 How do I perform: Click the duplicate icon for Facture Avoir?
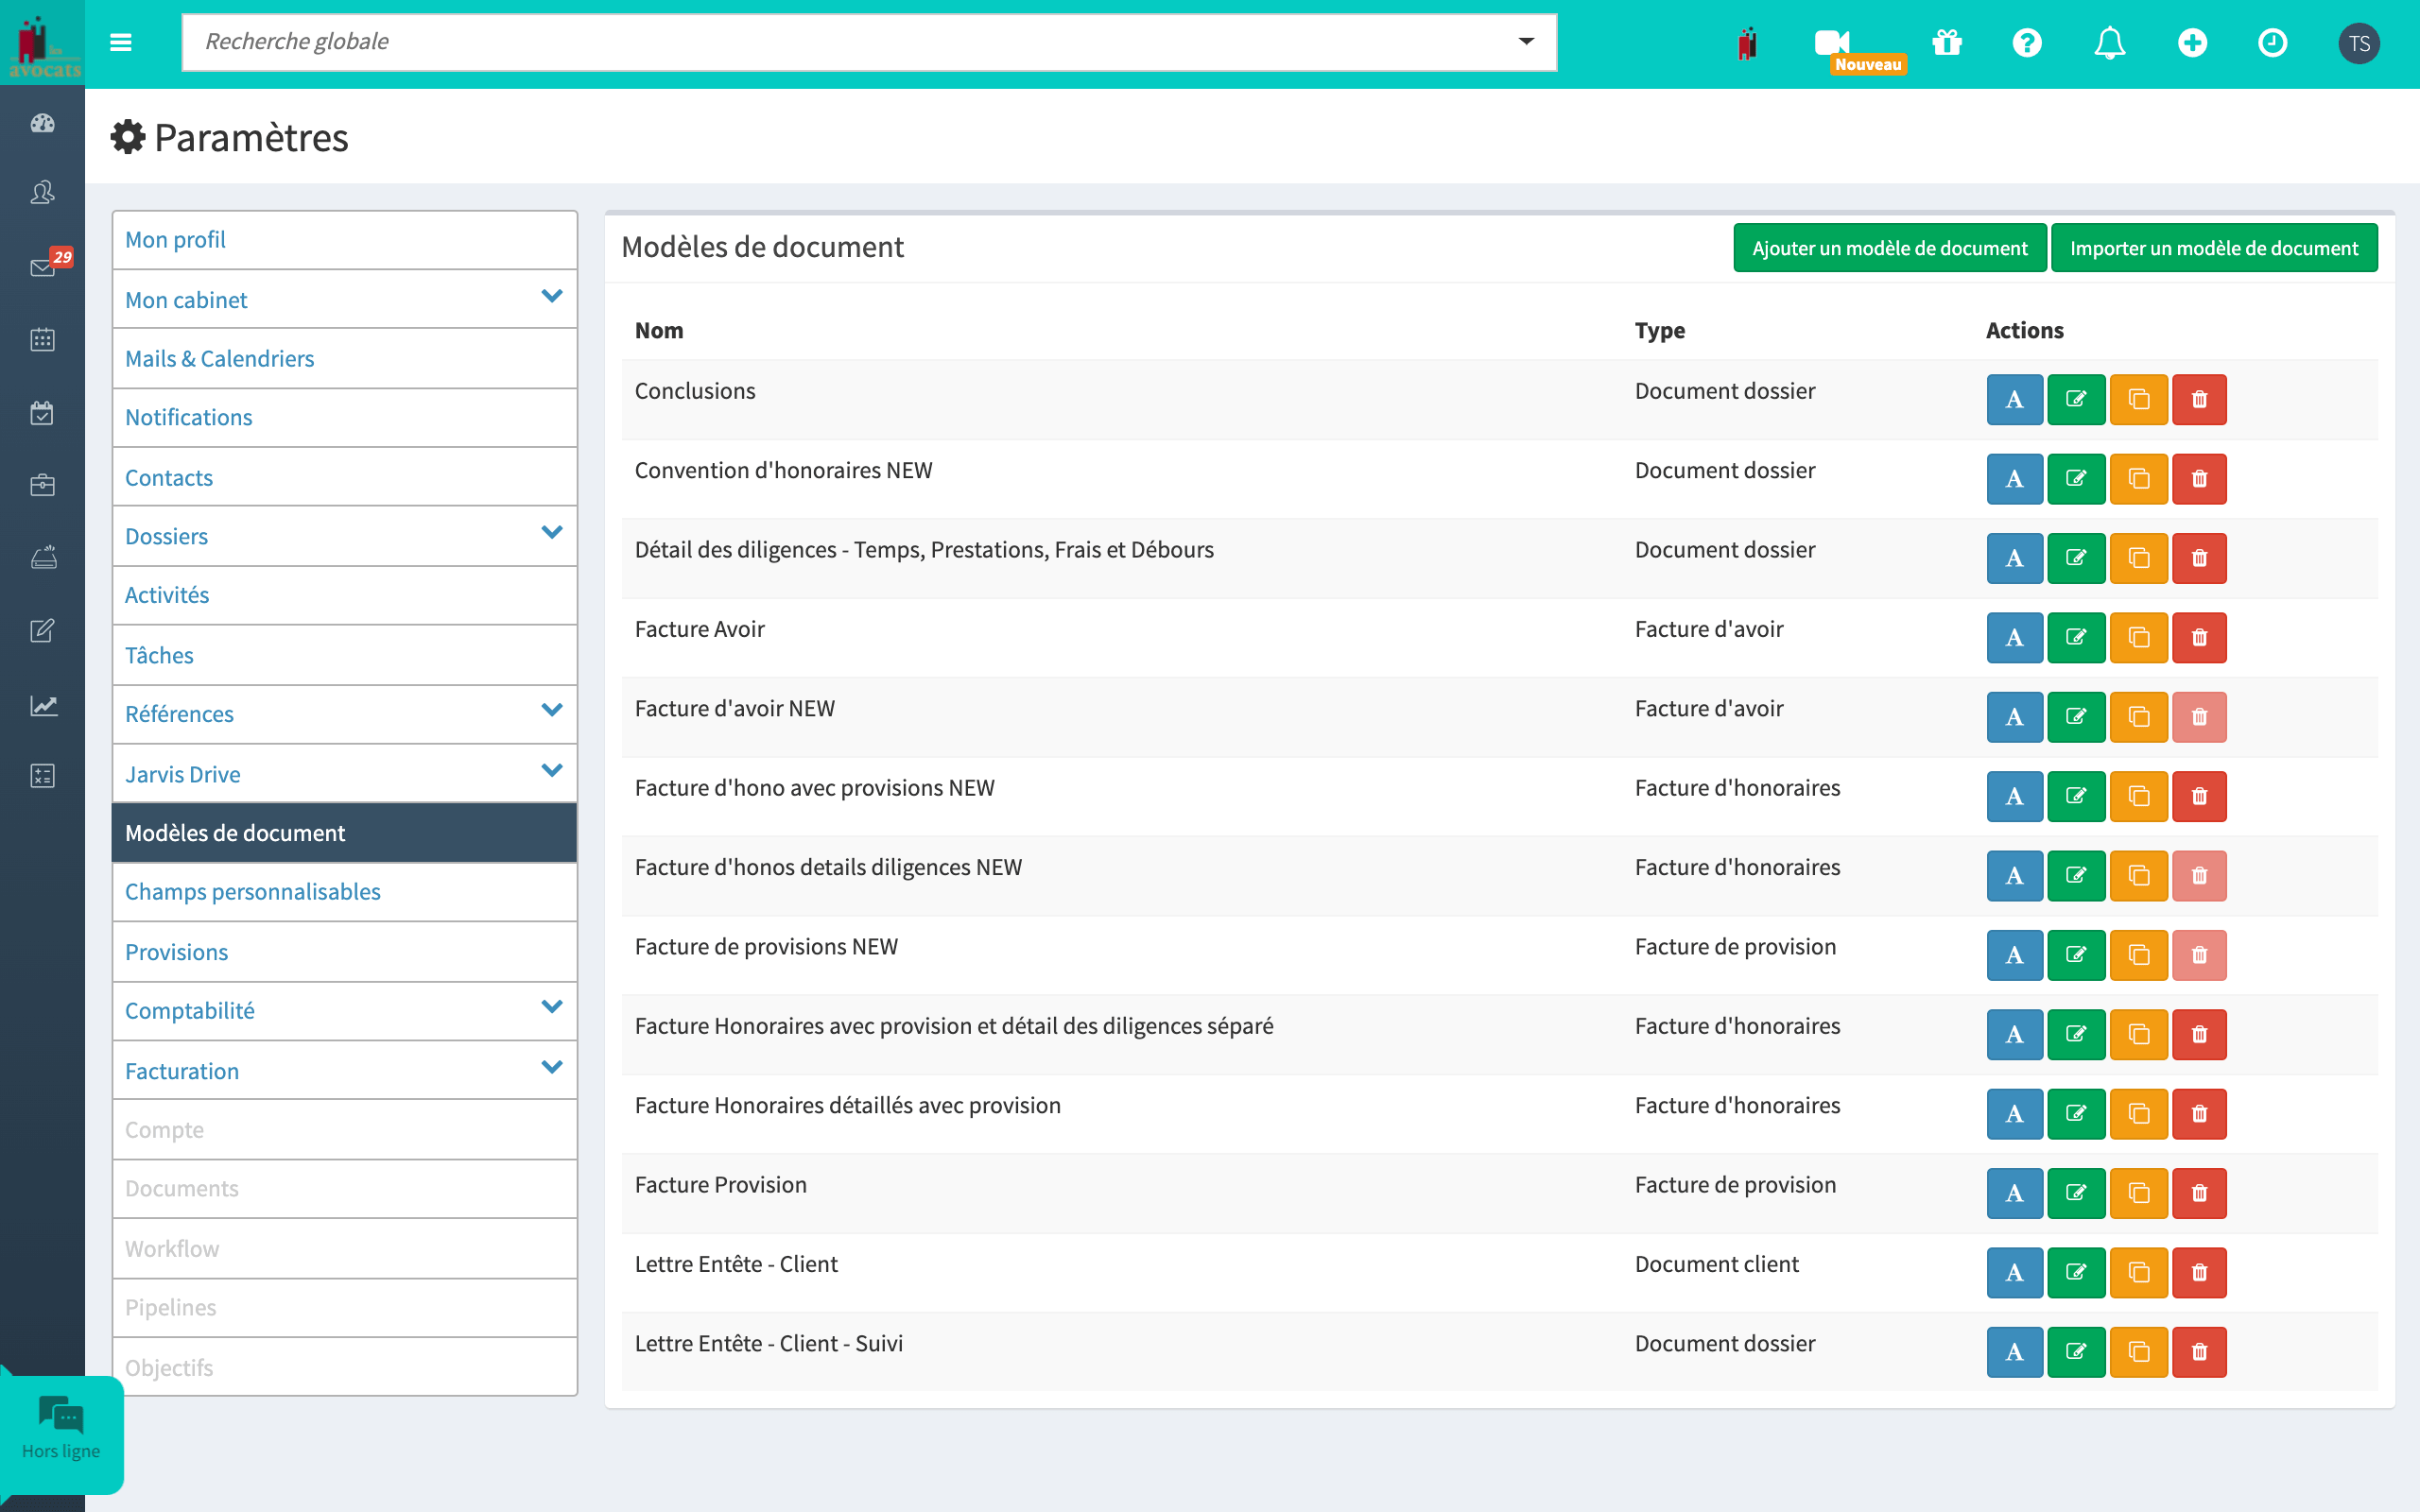click(x=2137, y=636)
